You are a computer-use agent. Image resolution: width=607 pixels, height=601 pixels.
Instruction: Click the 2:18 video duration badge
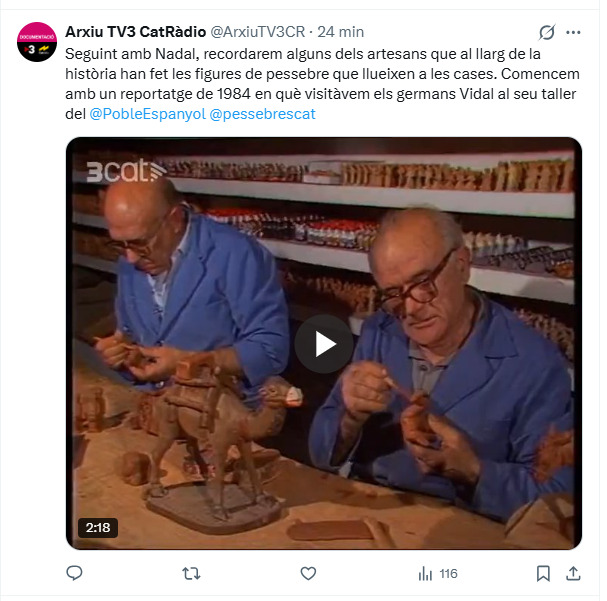[x=98, y=527]
